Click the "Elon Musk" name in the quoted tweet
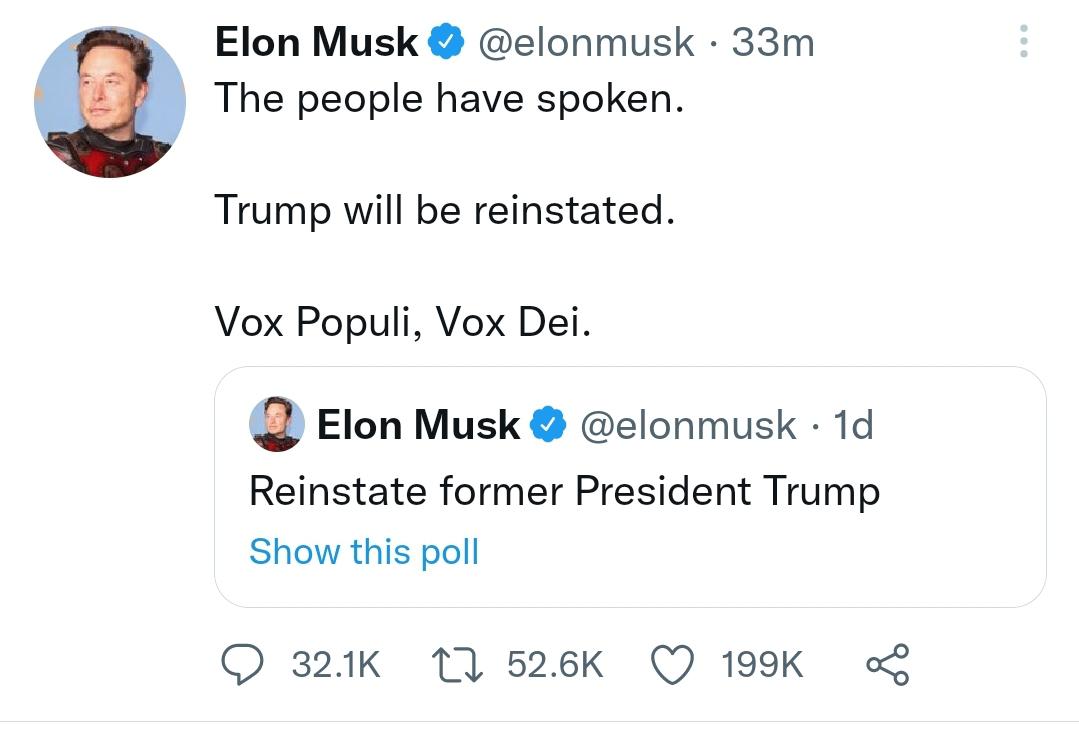Image resolution: width=1079 pixels, height=736 pixels. pos(418,425)
